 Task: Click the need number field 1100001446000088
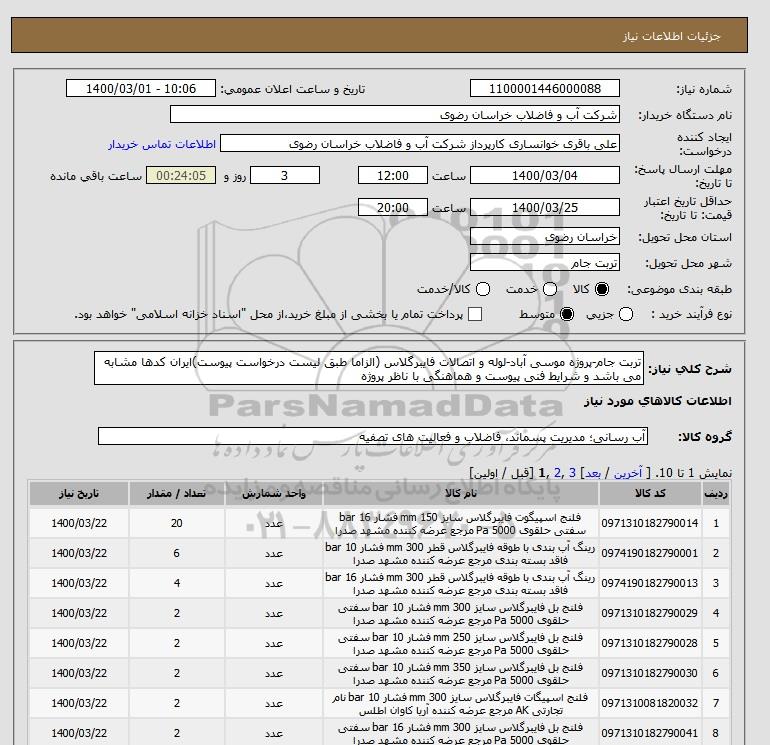pyautogui.click(x=545, y=88)
